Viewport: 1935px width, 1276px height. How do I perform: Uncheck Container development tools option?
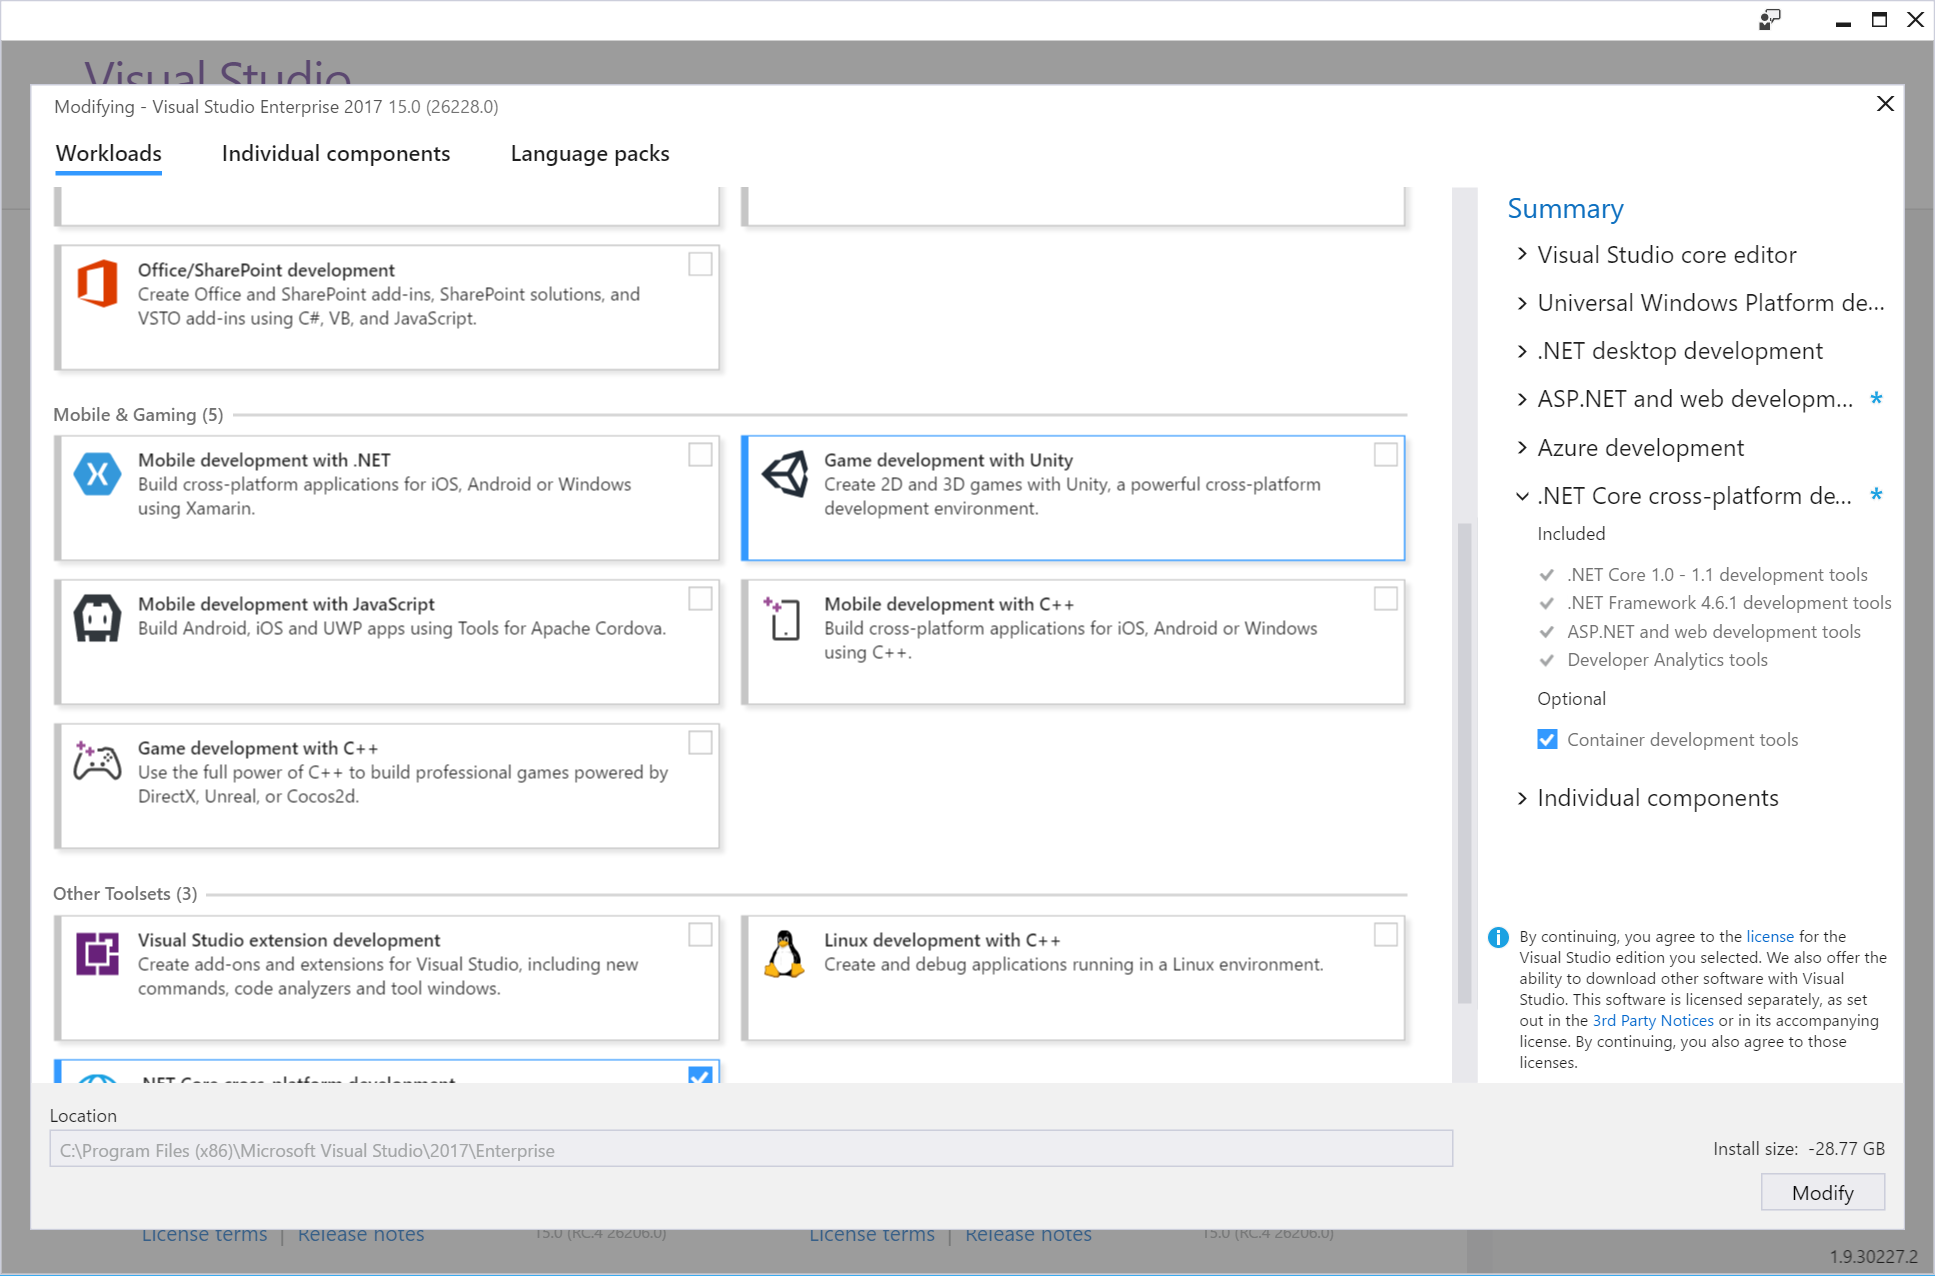[x=1547, y=740]
